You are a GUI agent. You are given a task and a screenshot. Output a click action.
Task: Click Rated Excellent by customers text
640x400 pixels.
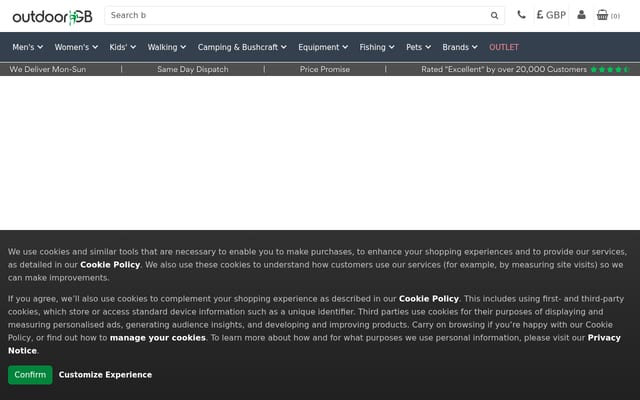tap(504, 69)
